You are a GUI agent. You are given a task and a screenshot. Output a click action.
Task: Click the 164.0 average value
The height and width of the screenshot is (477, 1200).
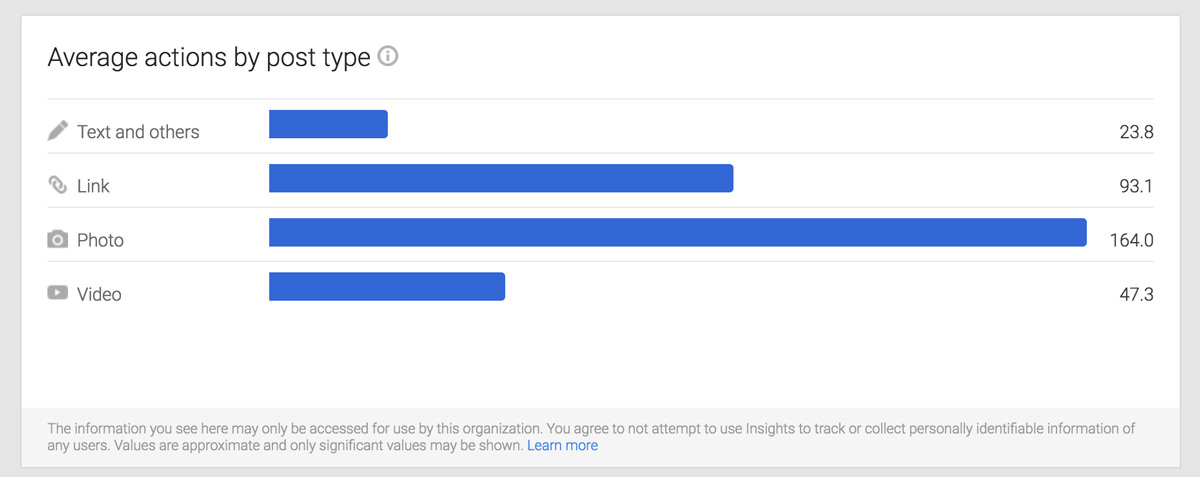(x=1131, y=240)
